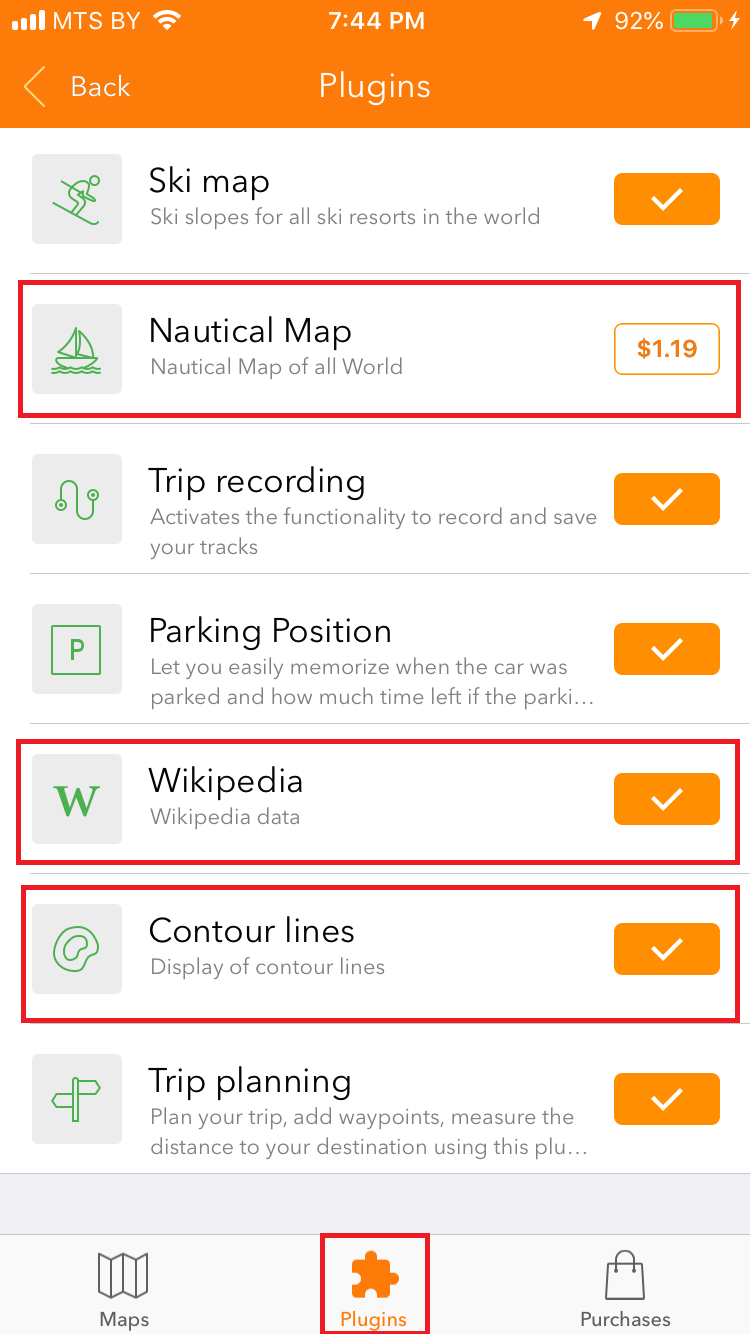
Task: Tap the Trip planning signpost icon
Action: coord(77,1099)
